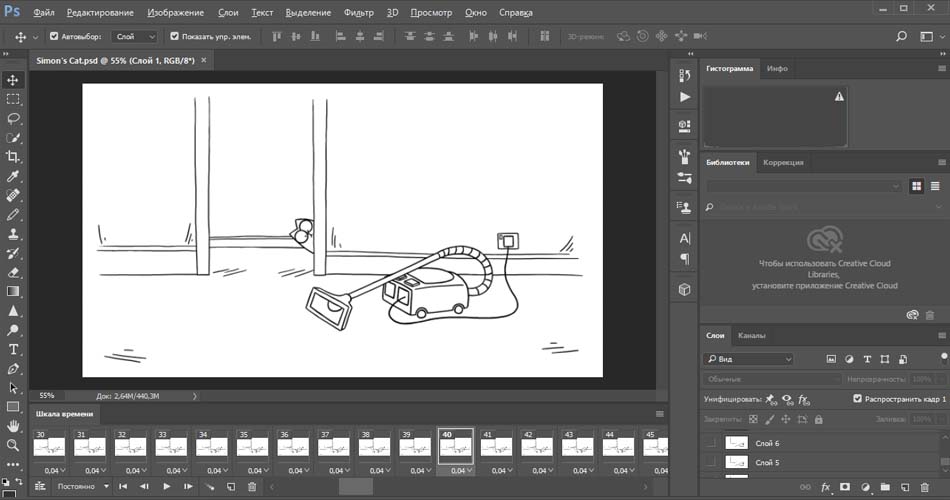Select the Horizontal Type tool
The width and height of the screenshot is (950, 500).
13,350
